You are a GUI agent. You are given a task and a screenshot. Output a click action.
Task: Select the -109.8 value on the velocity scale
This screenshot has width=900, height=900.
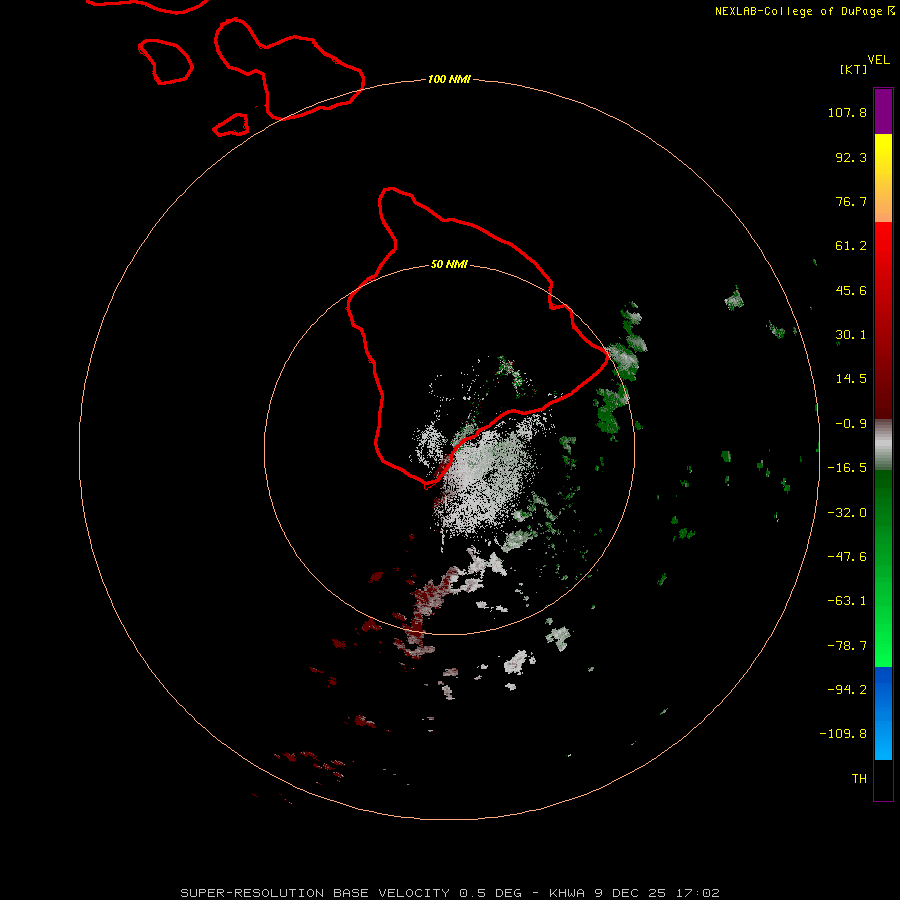pyautogui.click(x=843, y=734)
